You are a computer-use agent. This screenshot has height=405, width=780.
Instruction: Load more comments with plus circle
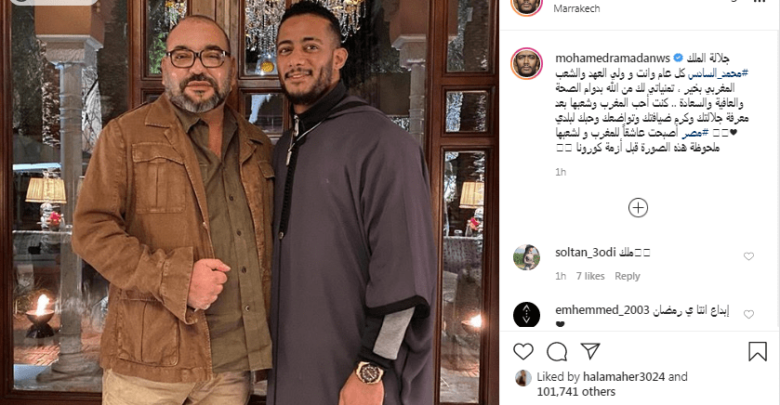638,207
